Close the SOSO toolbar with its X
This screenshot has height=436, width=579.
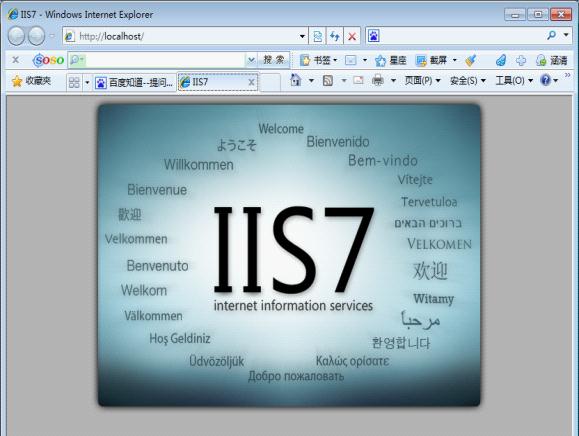[x=16, y=60]
